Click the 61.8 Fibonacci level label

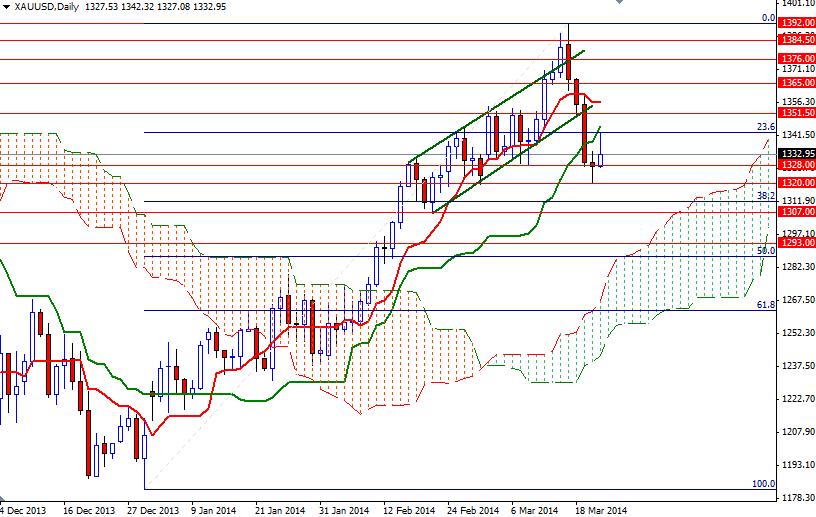pyautogui.click(x=765, y=304)
